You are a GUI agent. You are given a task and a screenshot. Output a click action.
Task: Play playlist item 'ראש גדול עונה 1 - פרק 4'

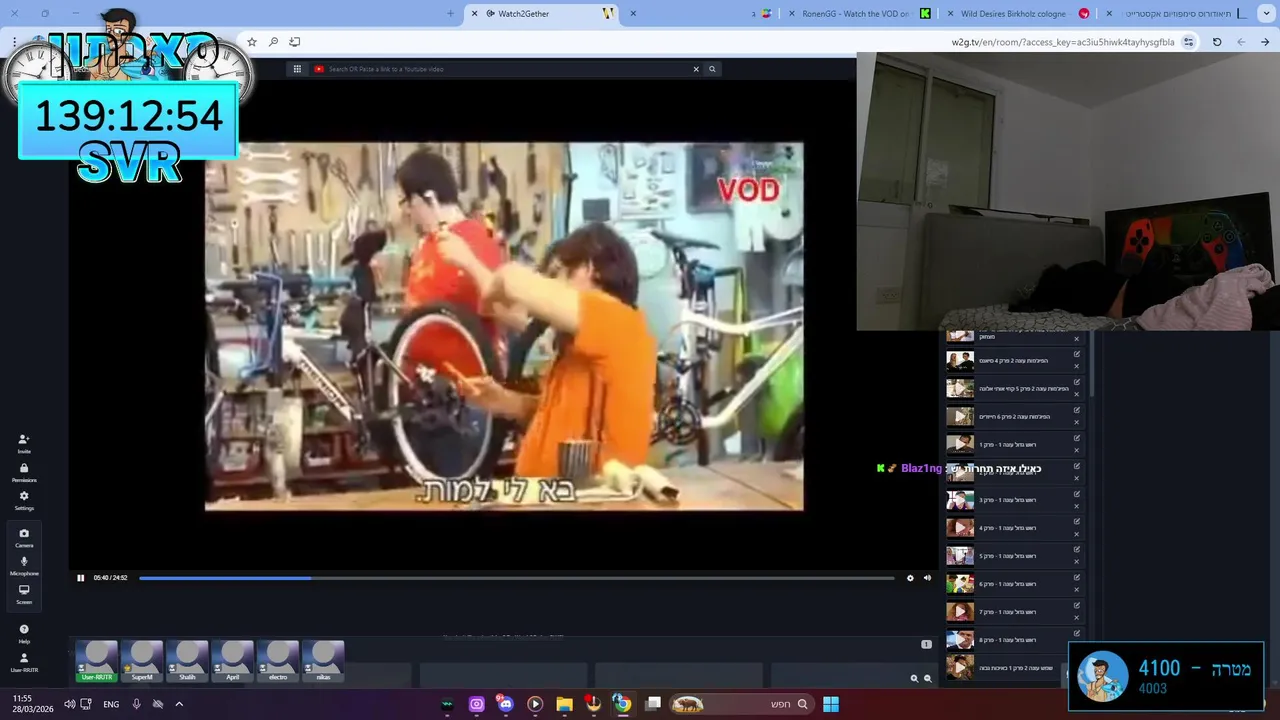960,528
